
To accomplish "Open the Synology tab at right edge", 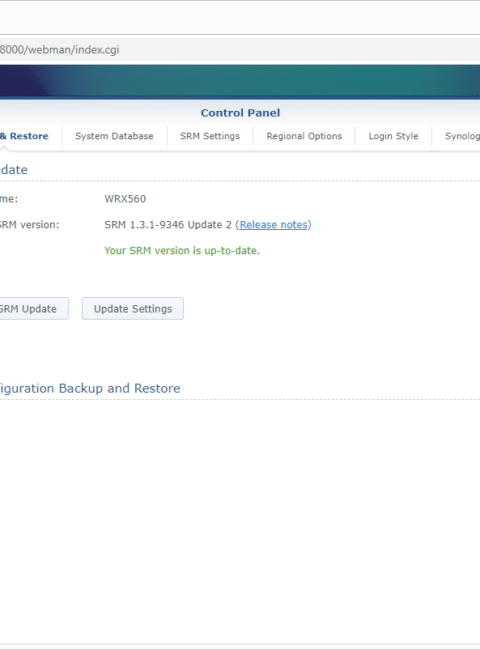I will point(462,136).
